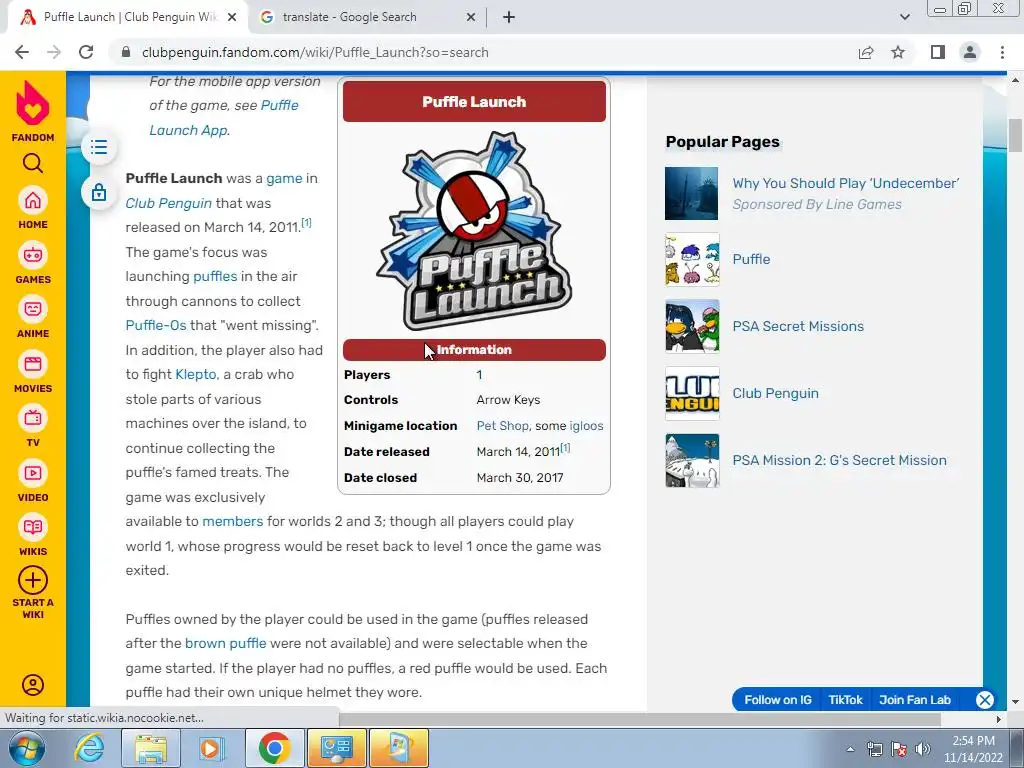1024x768 pixels.
Task: Click volume speaker in system tray
Action: (923, 749)
